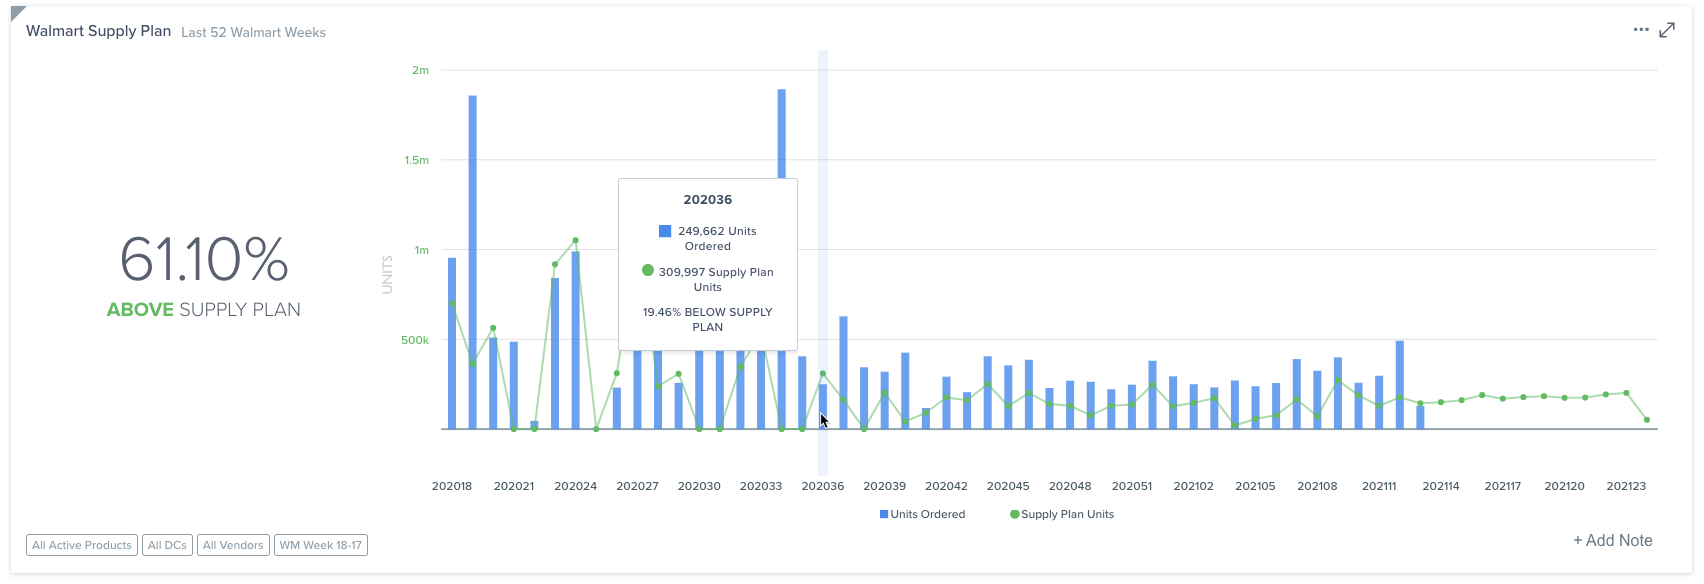Click the 309,997 Supply Plan Units tooltip line

tap(708, 279)
